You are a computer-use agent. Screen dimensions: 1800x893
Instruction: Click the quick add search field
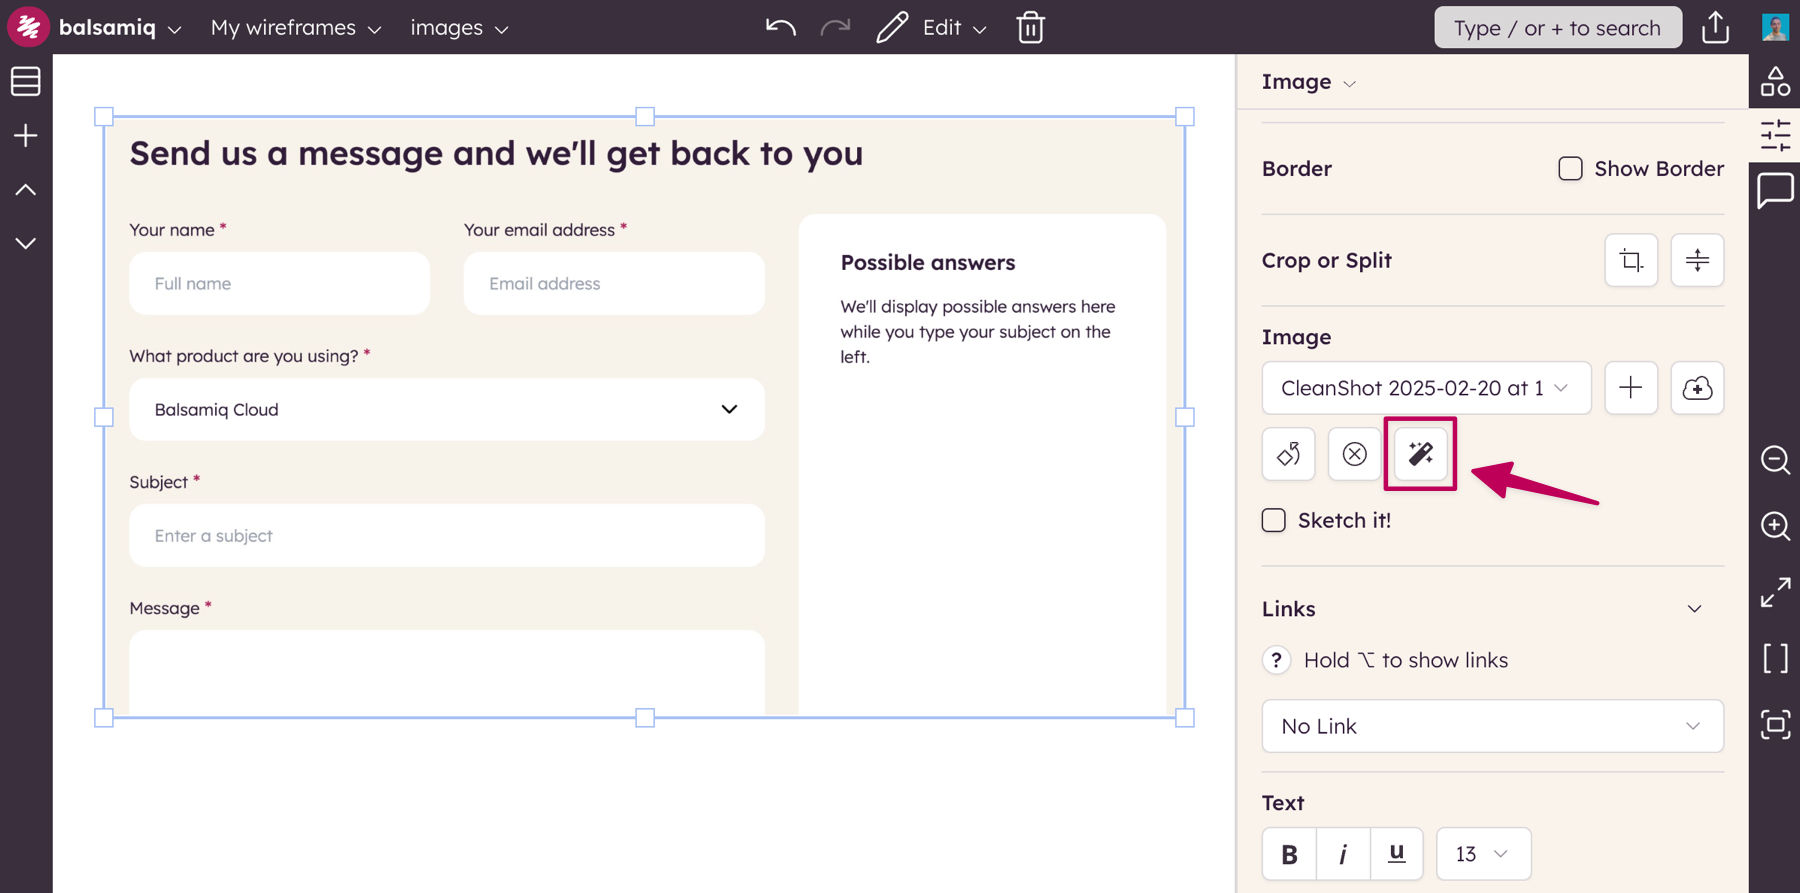(x=1558, y=27)
